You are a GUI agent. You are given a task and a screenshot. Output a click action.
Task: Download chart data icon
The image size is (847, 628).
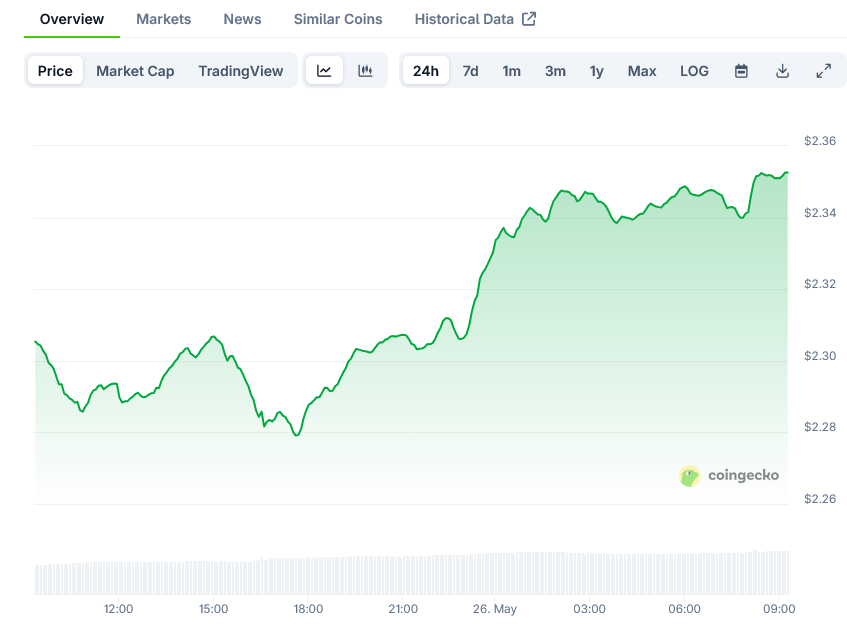click(x=782, y=71)
